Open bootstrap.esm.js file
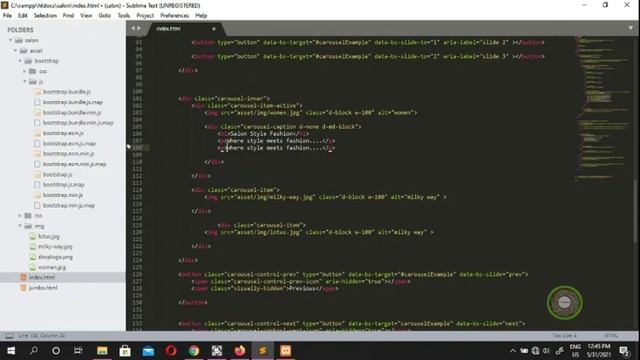This screenshot has height=360, width=640. 63,133
